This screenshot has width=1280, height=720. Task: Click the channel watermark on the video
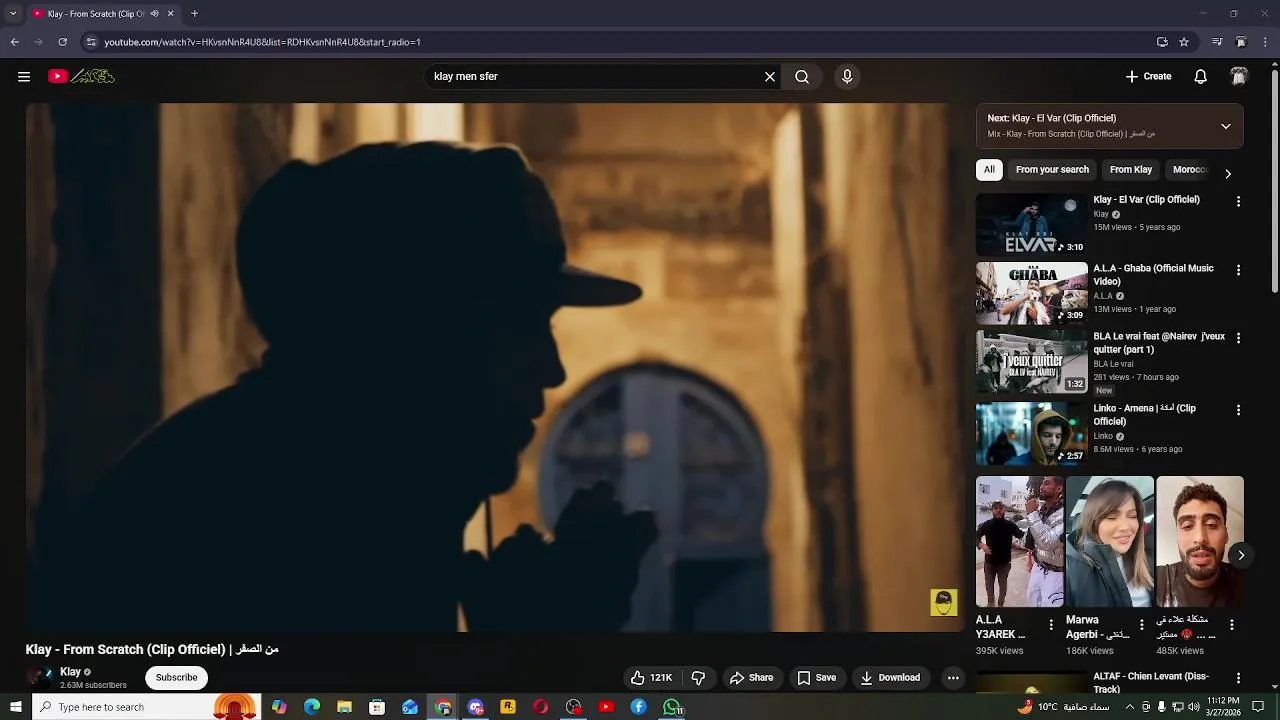tap(943, 602)
